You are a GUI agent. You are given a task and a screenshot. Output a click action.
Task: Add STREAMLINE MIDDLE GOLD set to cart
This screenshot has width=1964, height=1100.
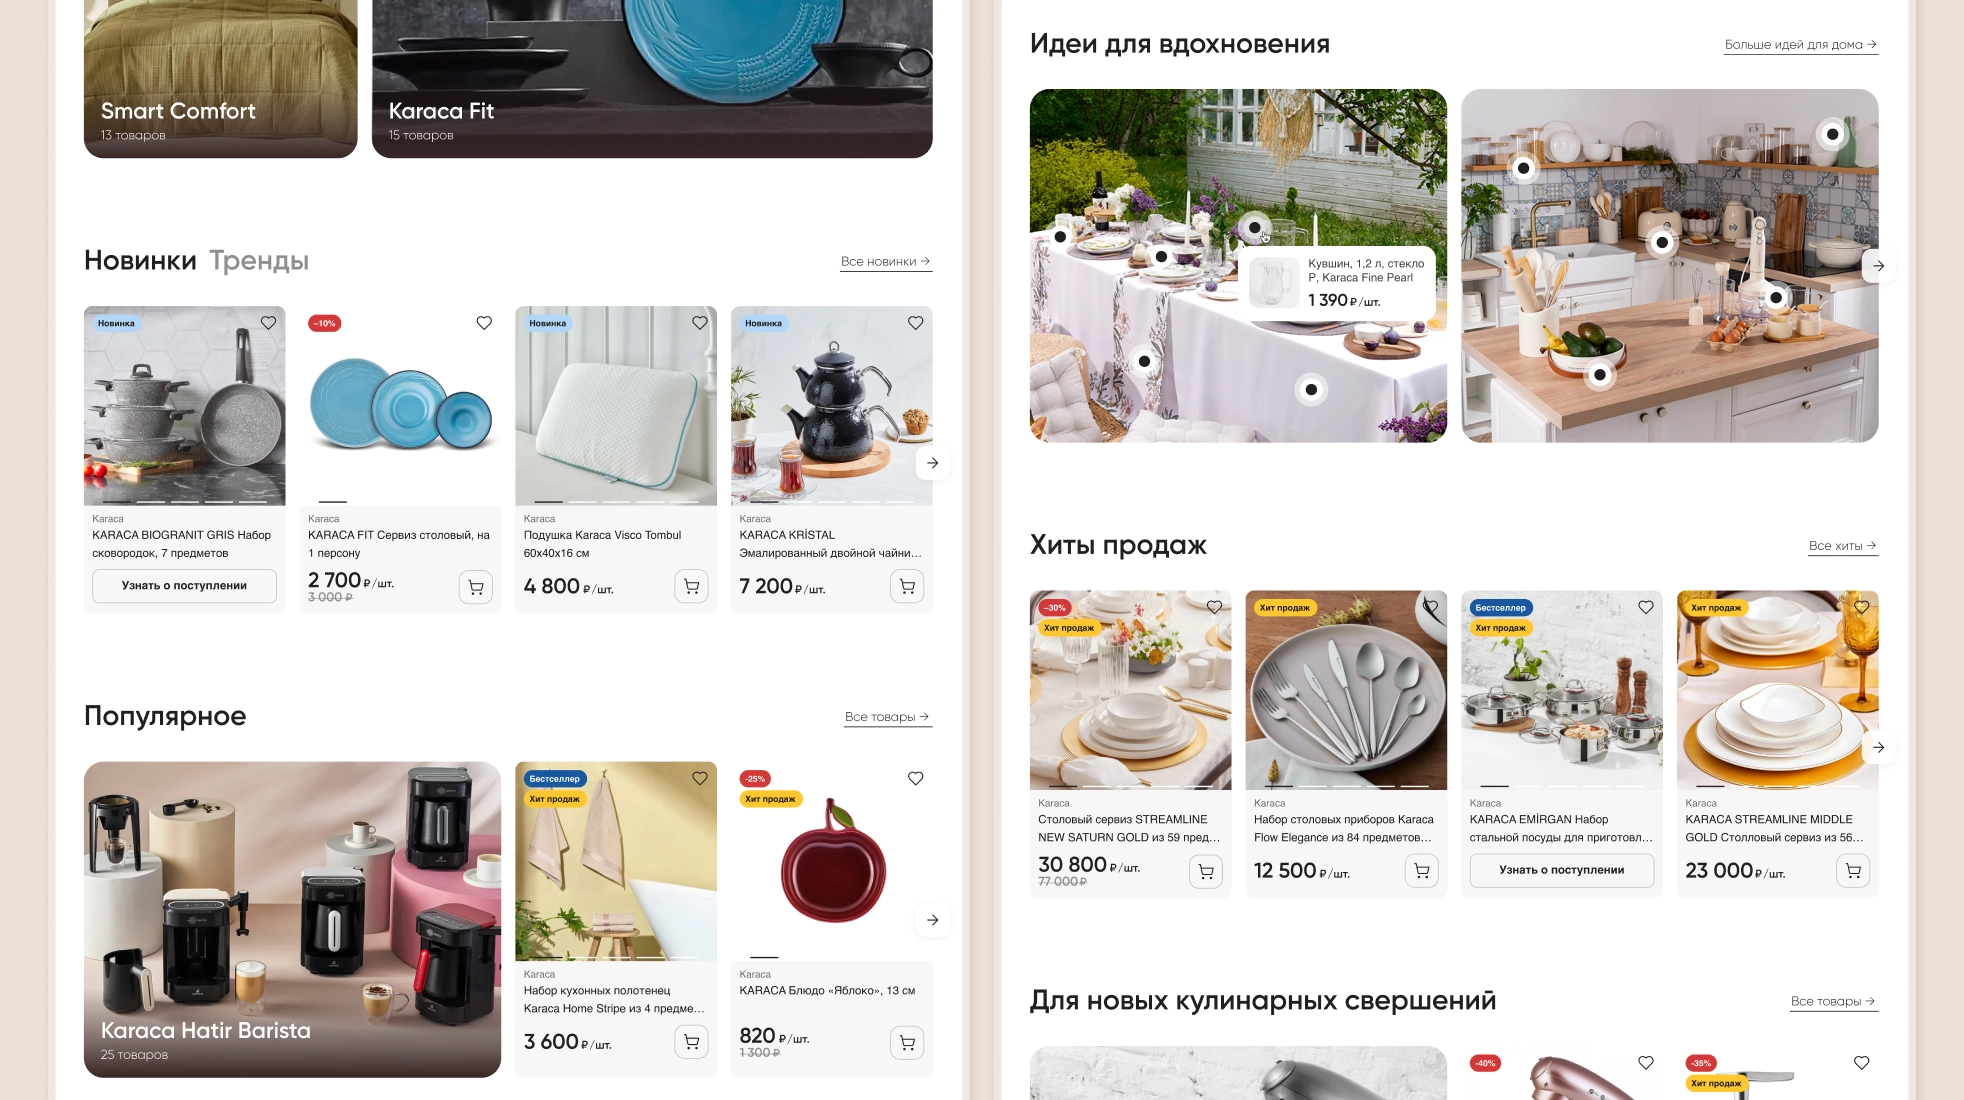(x=1853, y=872)
